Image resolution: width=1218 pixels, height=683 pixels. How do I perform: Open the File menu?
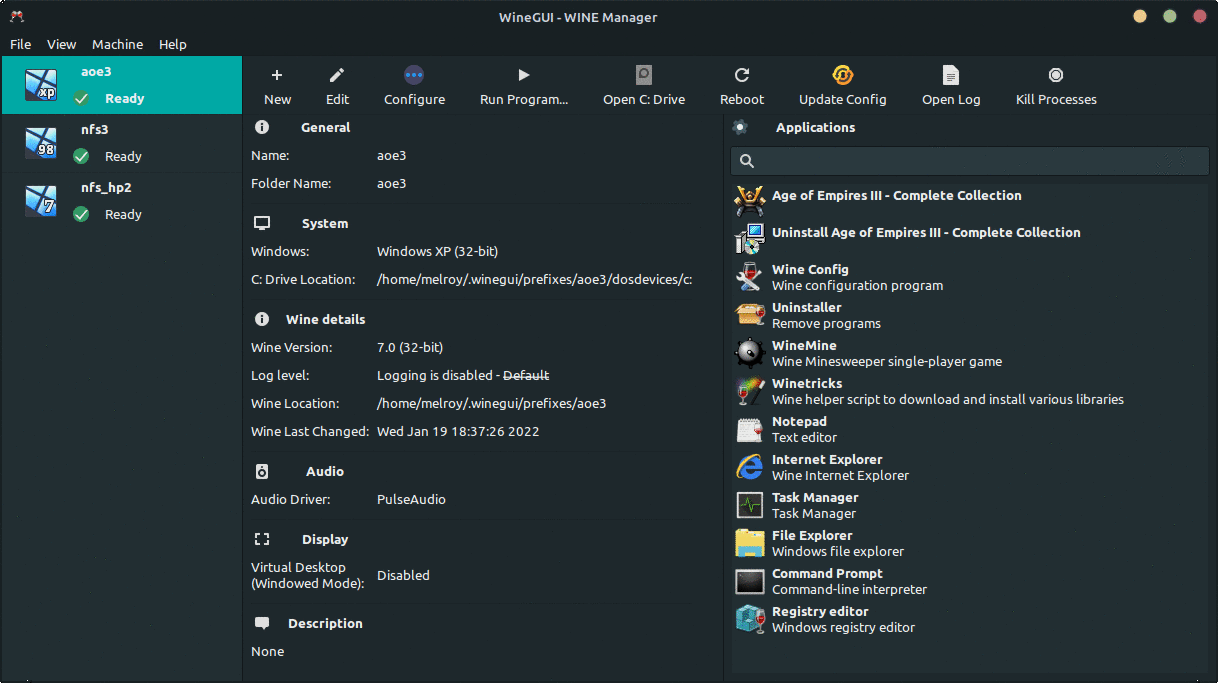(20, 44)
